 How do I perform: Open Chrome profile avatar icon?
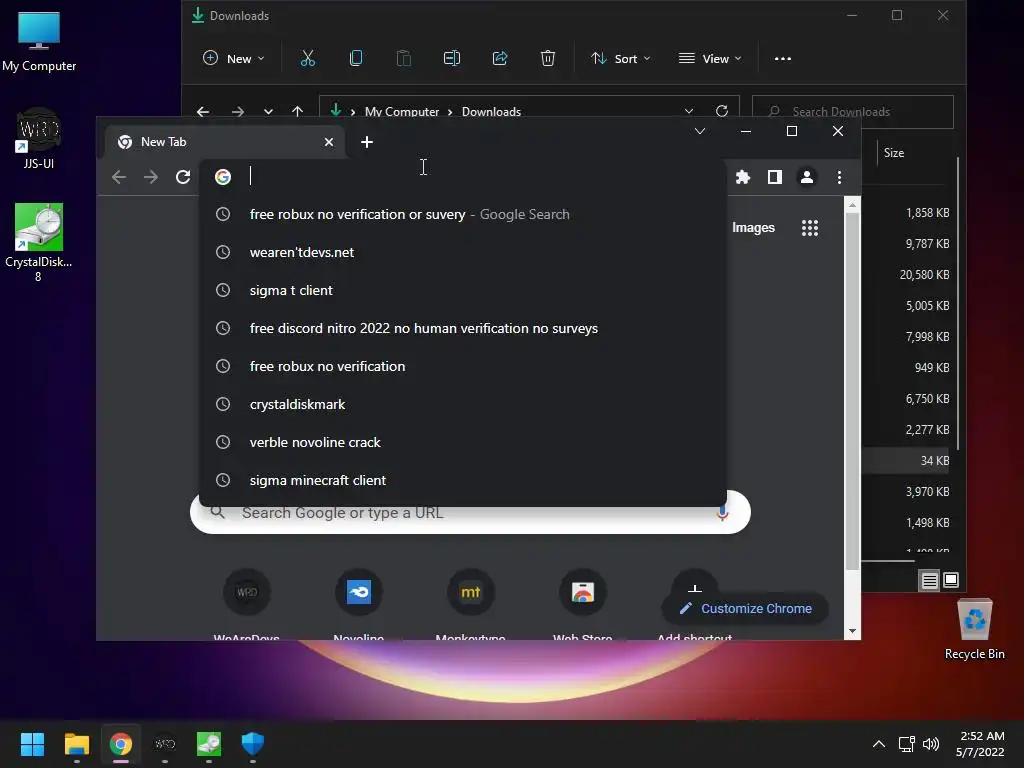click(807, 177)
